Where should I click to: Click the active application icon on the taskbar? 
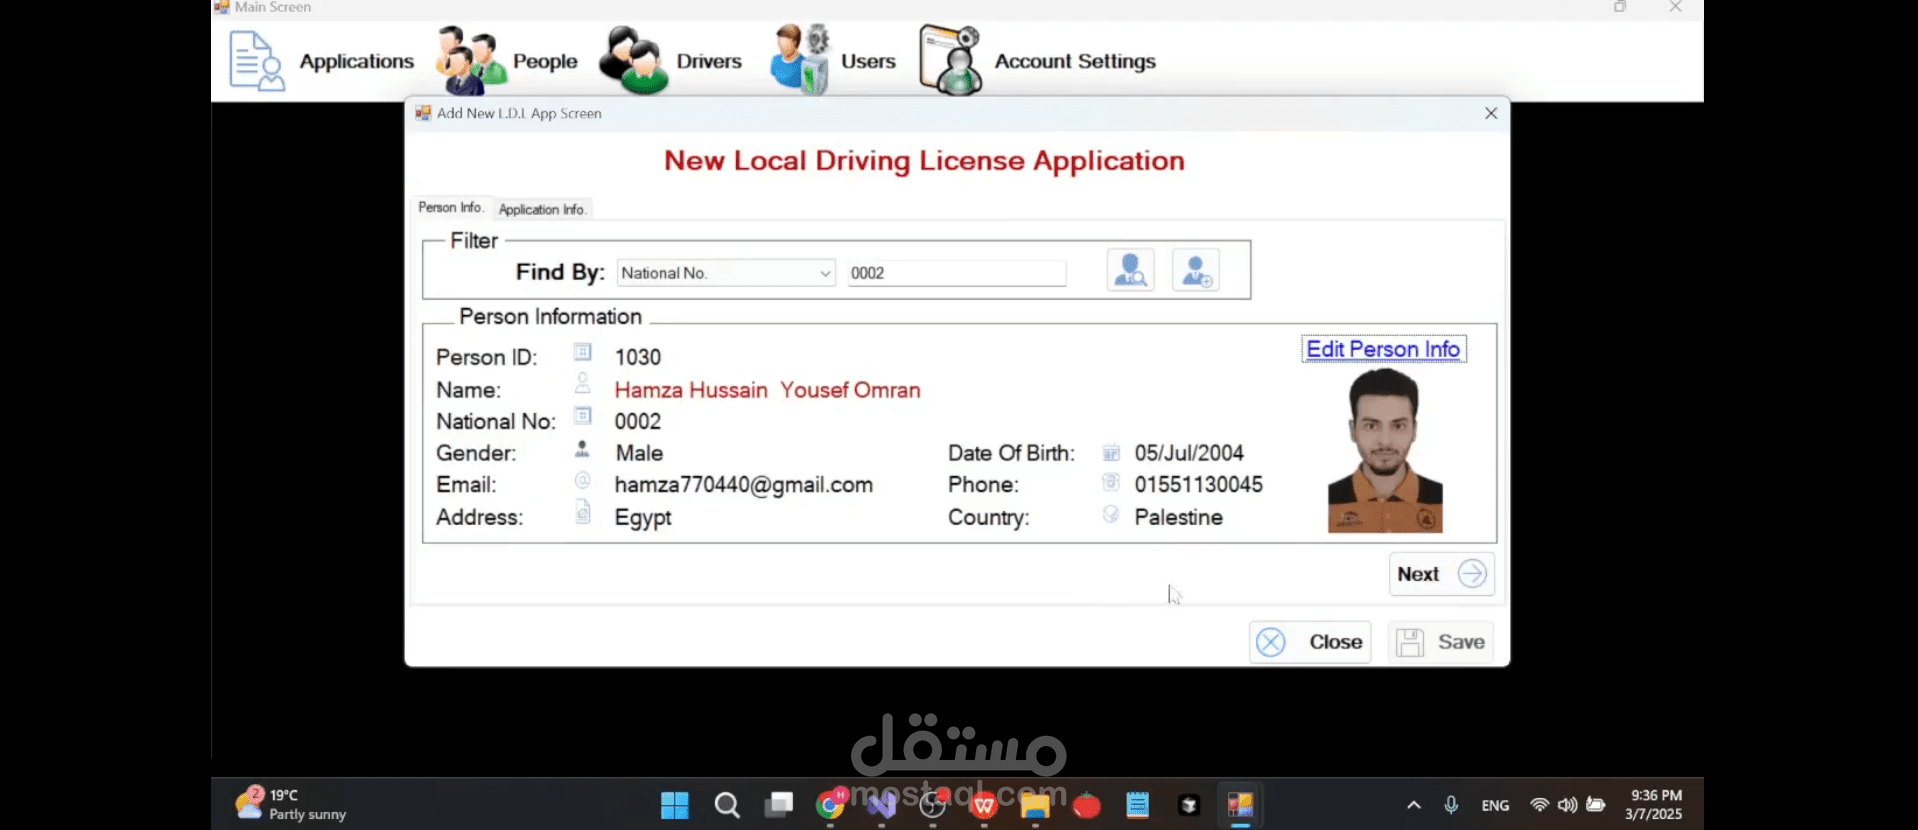coord(1240,805)
